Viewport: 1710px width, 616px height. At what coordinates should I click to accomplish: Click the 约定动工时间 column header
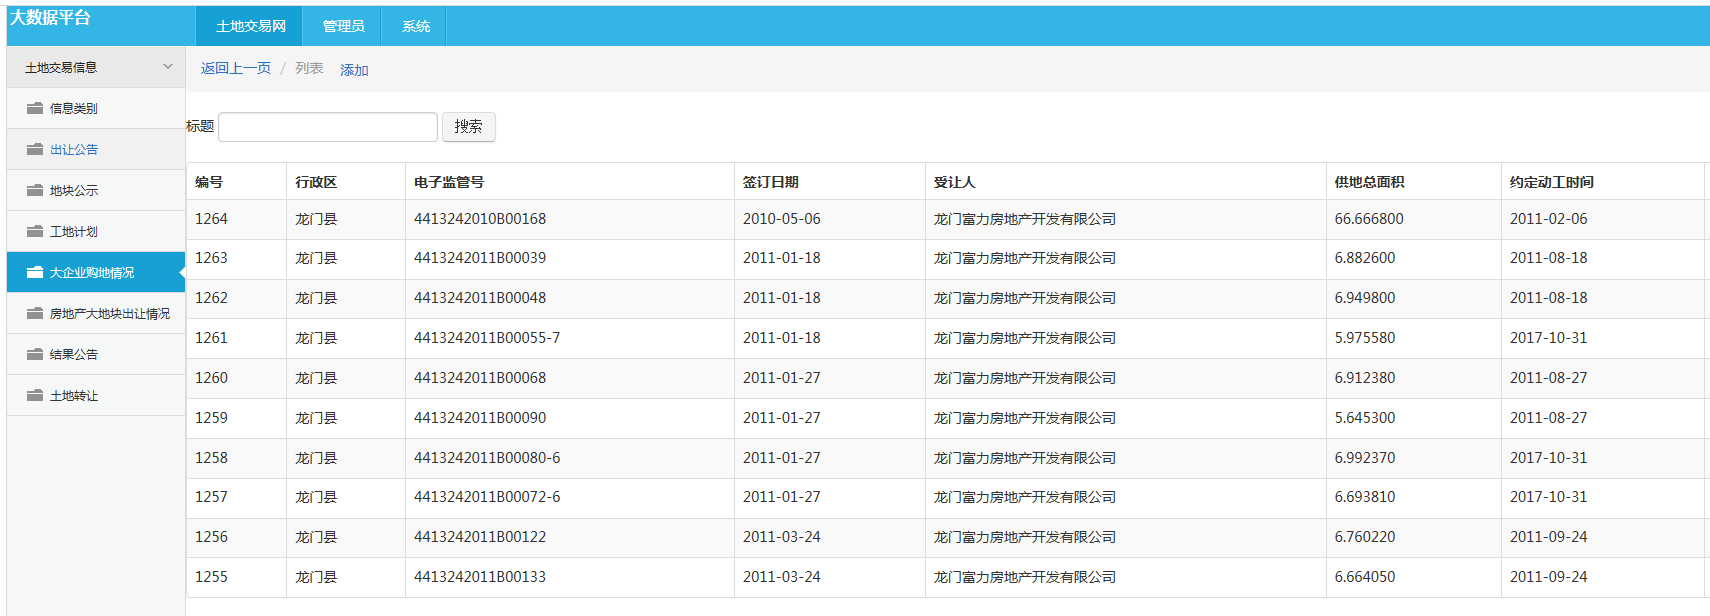[1552, 182]
